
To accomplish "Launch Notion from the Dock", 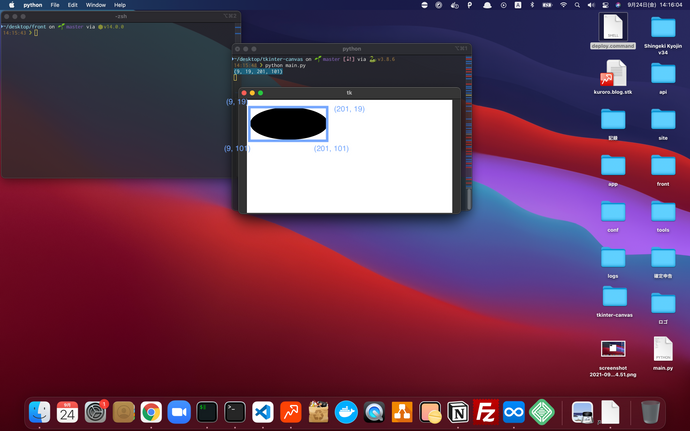I will [x=458, y=413].
